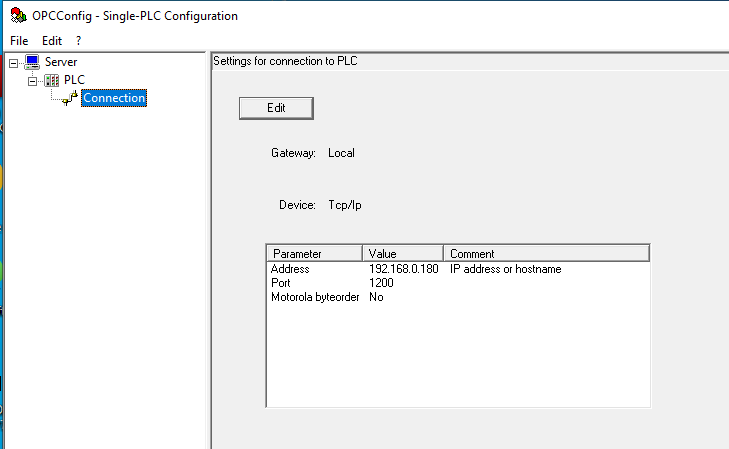Click the Server computer icon in tree
The height and width of the screenshot is (449, 729).
[x=32, y=62]
